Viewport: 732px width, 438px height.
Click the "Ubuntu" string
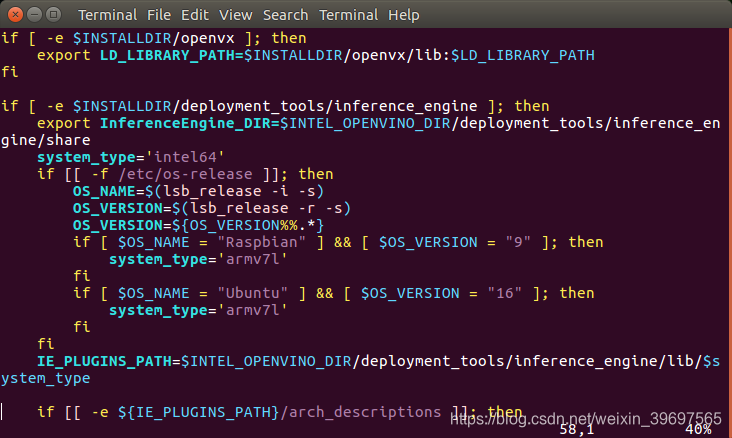253,293
